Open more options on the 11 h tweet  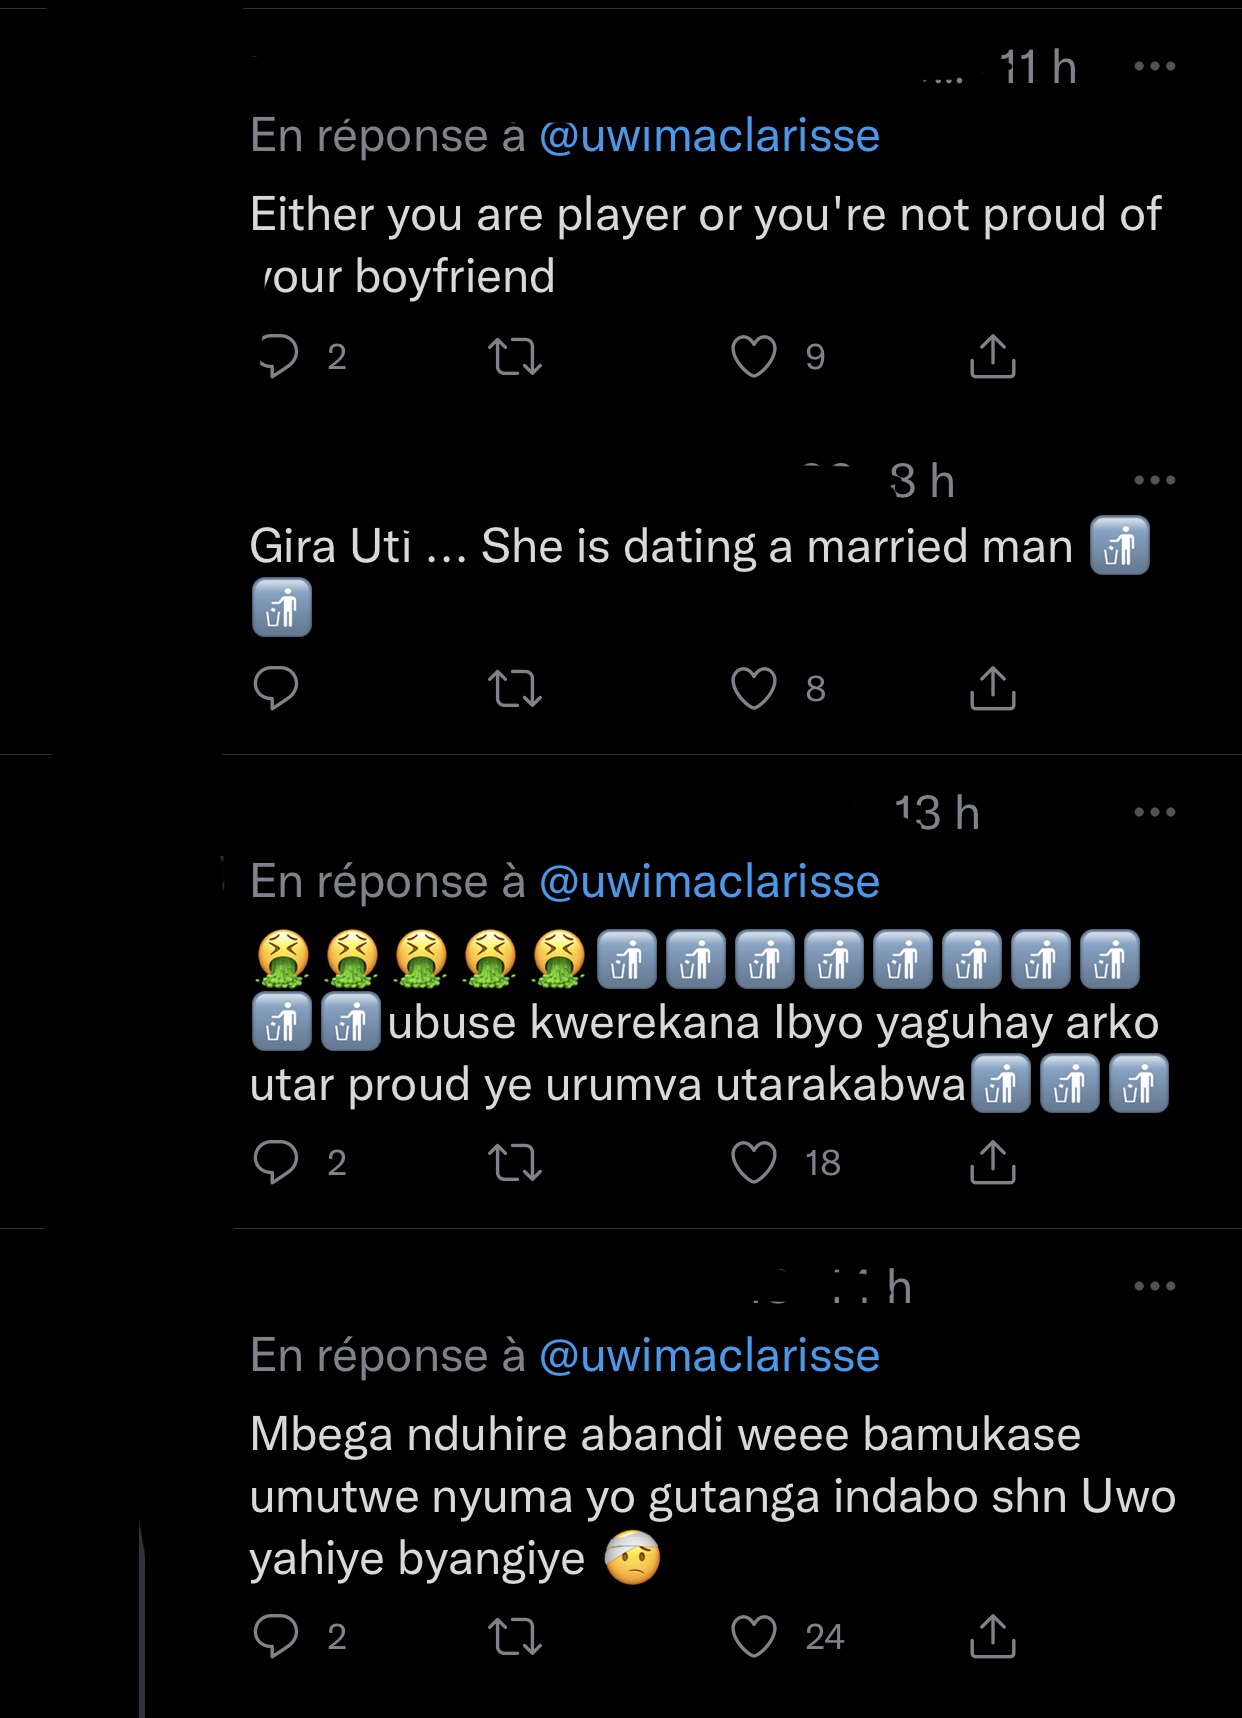[1155, 67]
